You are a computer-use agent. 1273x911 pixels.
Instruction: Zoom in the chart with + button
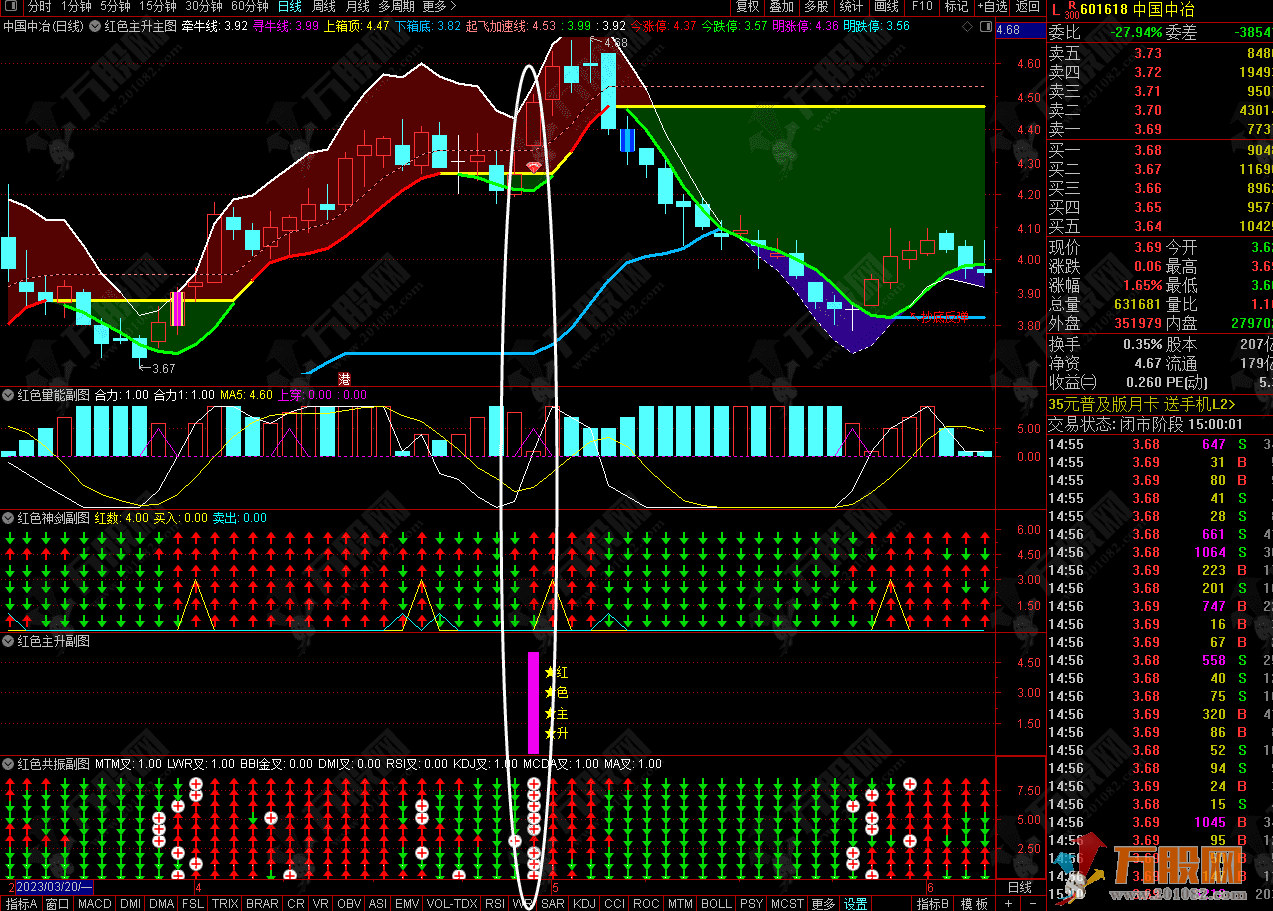pyautogui.click(x=1008, y=903)
